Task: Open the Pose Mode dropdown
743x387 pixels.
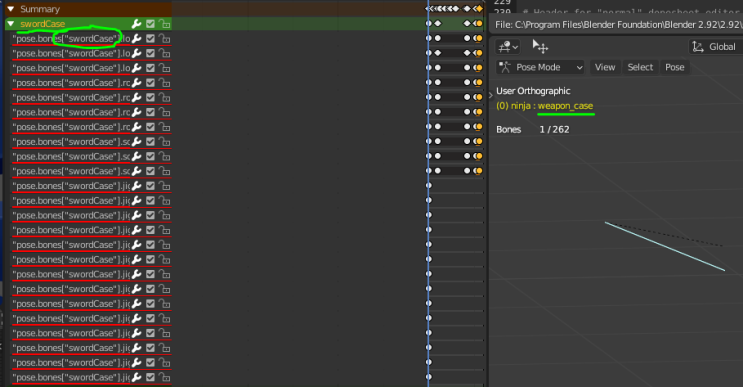Action: pos(540,67)
